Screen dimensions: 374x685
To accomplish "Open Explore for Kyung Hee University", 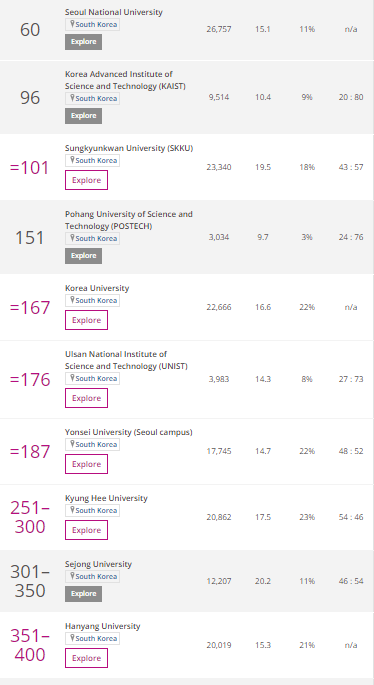I will (87, 530).
